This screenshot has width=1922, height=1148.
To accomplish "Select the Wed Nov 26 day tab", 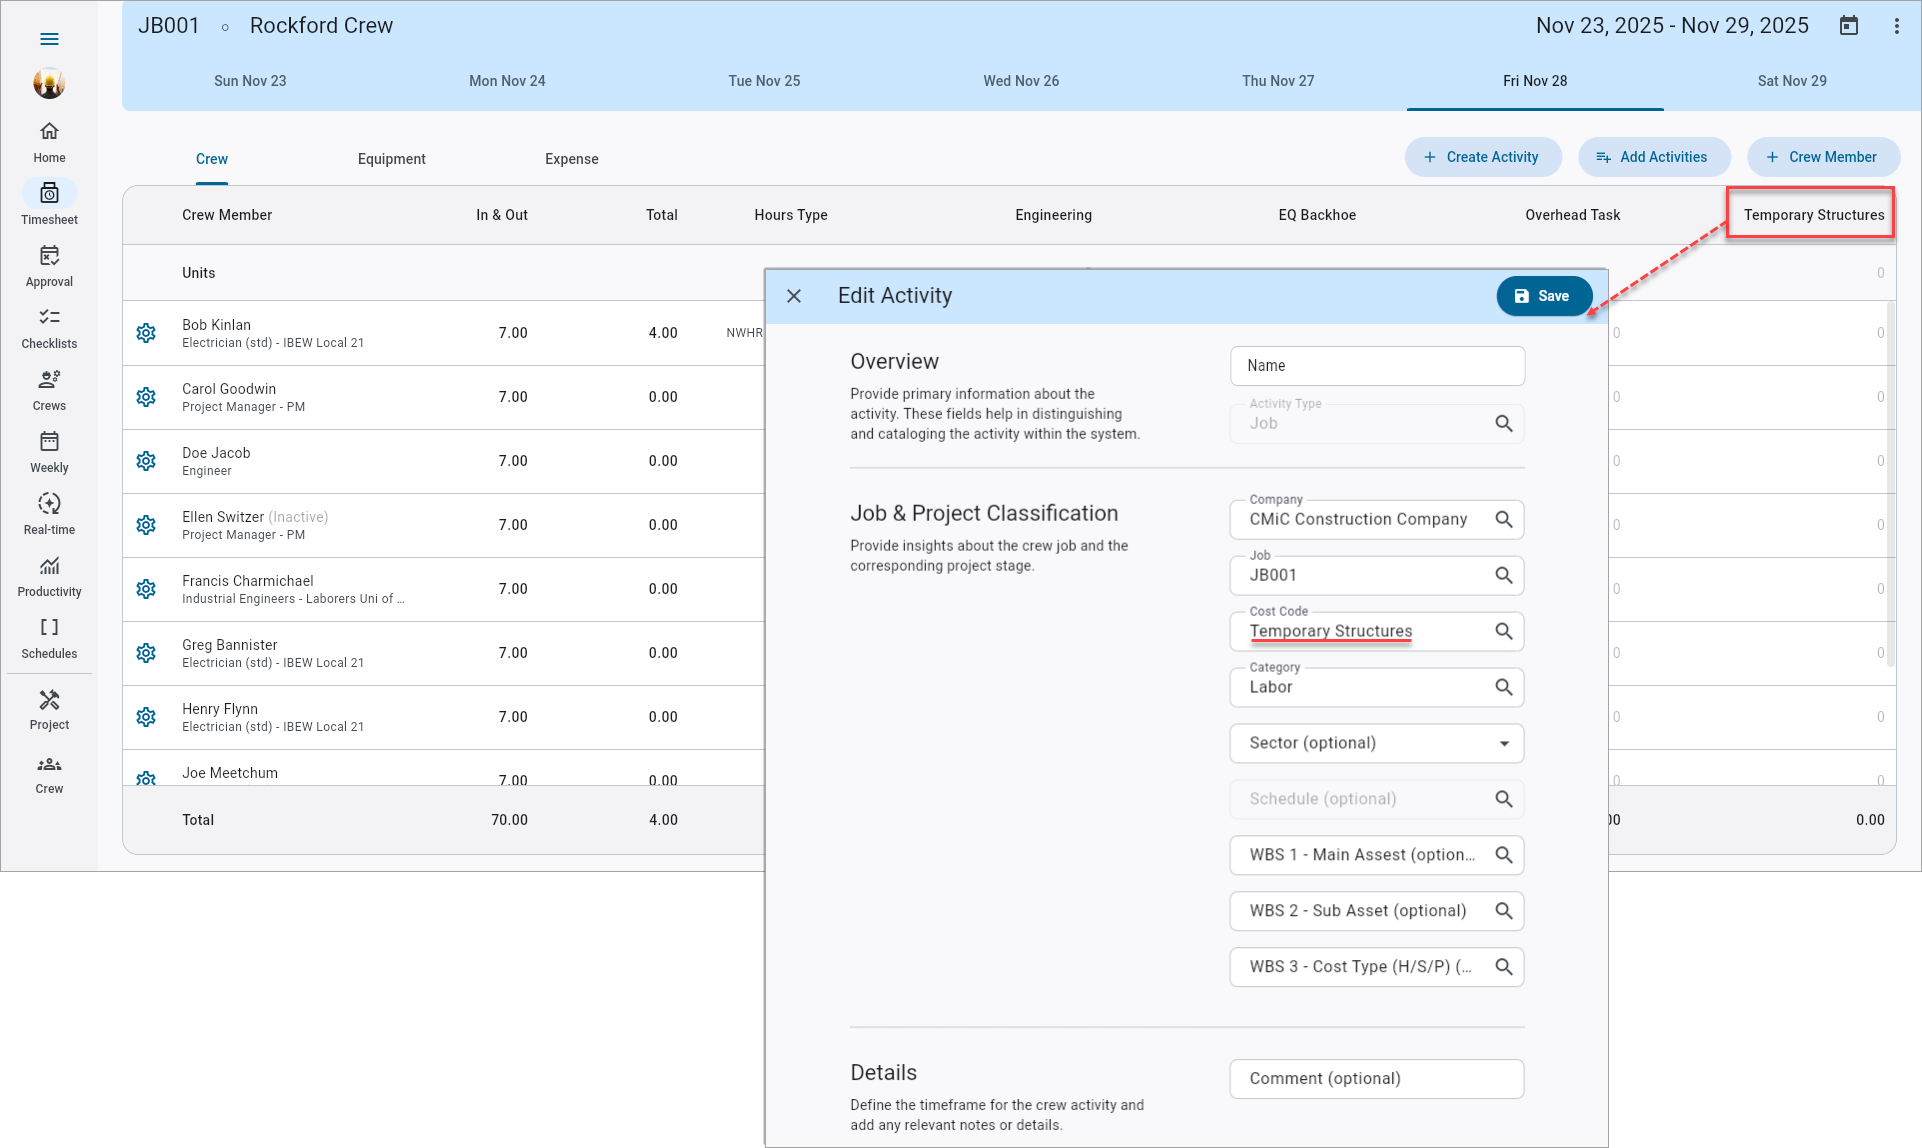I will [1021, 81].
